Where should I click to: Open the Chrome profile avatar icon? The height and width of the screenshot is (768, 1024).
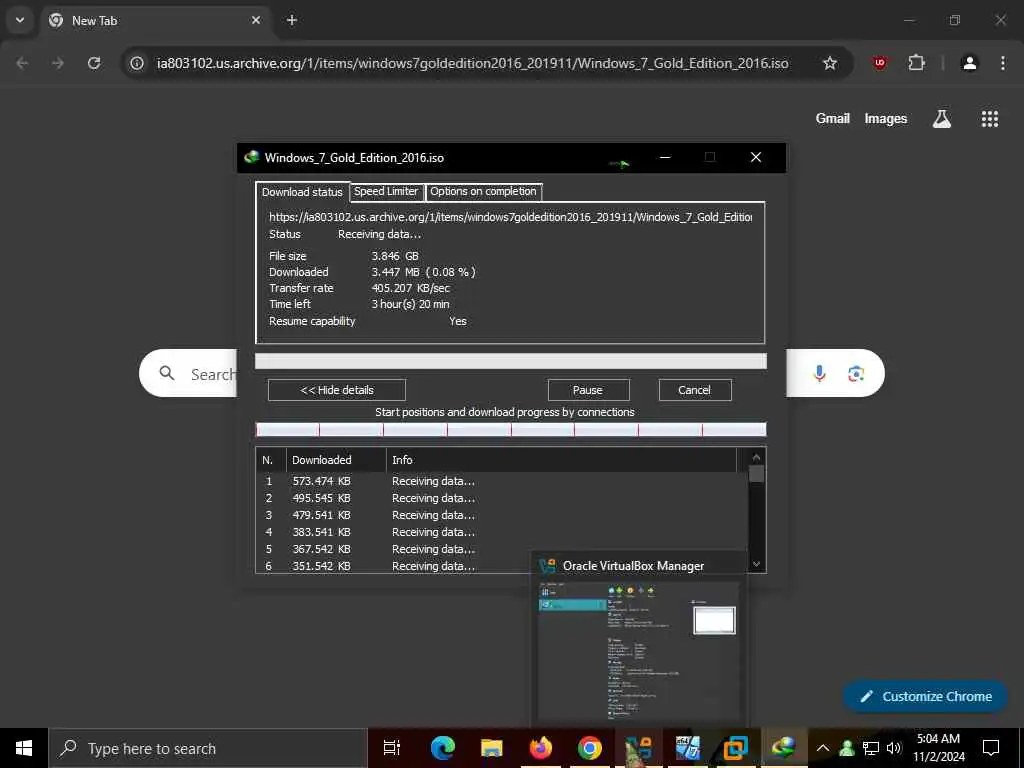click(970, 63)
